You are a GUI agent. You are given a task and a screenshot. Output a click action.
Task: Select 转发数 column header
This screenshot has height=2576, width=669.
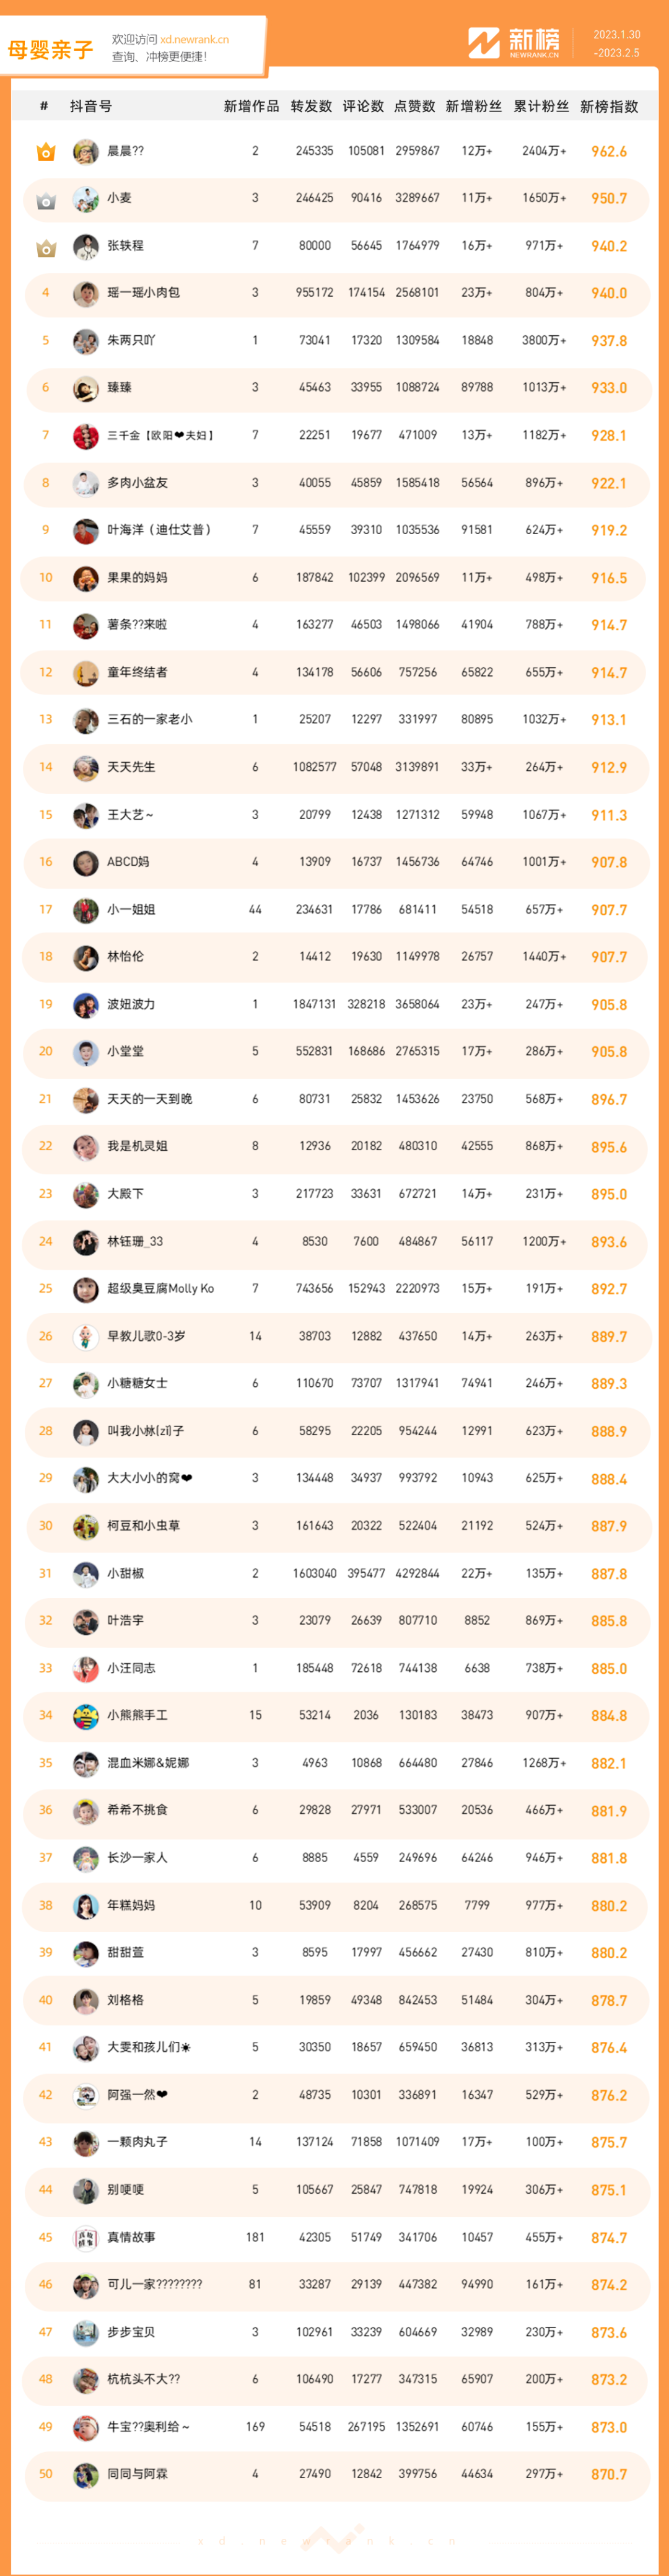click(311, 106)
